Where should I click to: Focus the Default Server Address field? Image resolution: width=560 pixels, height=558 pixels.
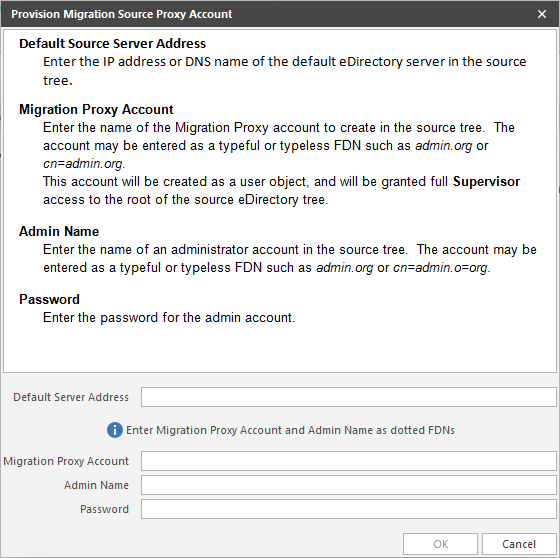(x=349, y=397)
